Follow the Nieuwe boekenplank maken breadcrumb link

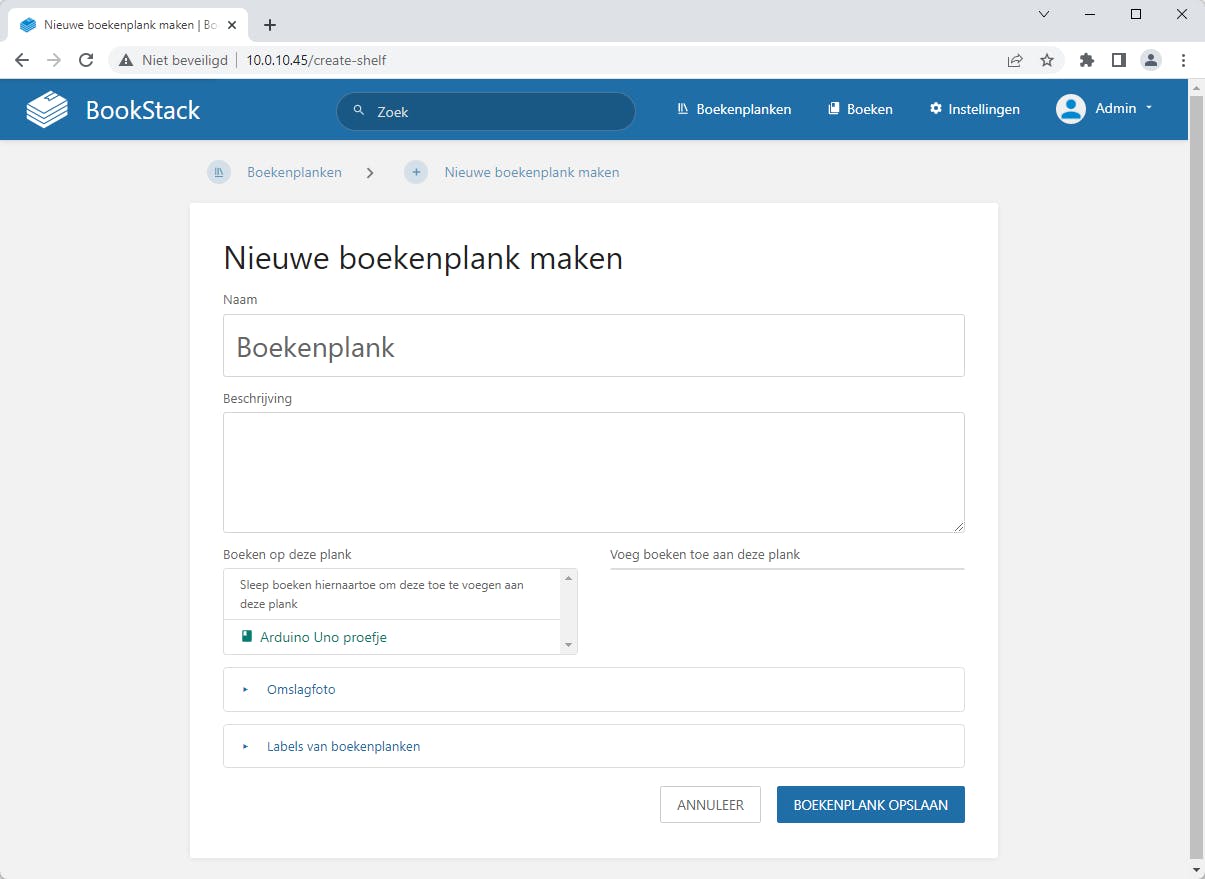coord(532,172)
